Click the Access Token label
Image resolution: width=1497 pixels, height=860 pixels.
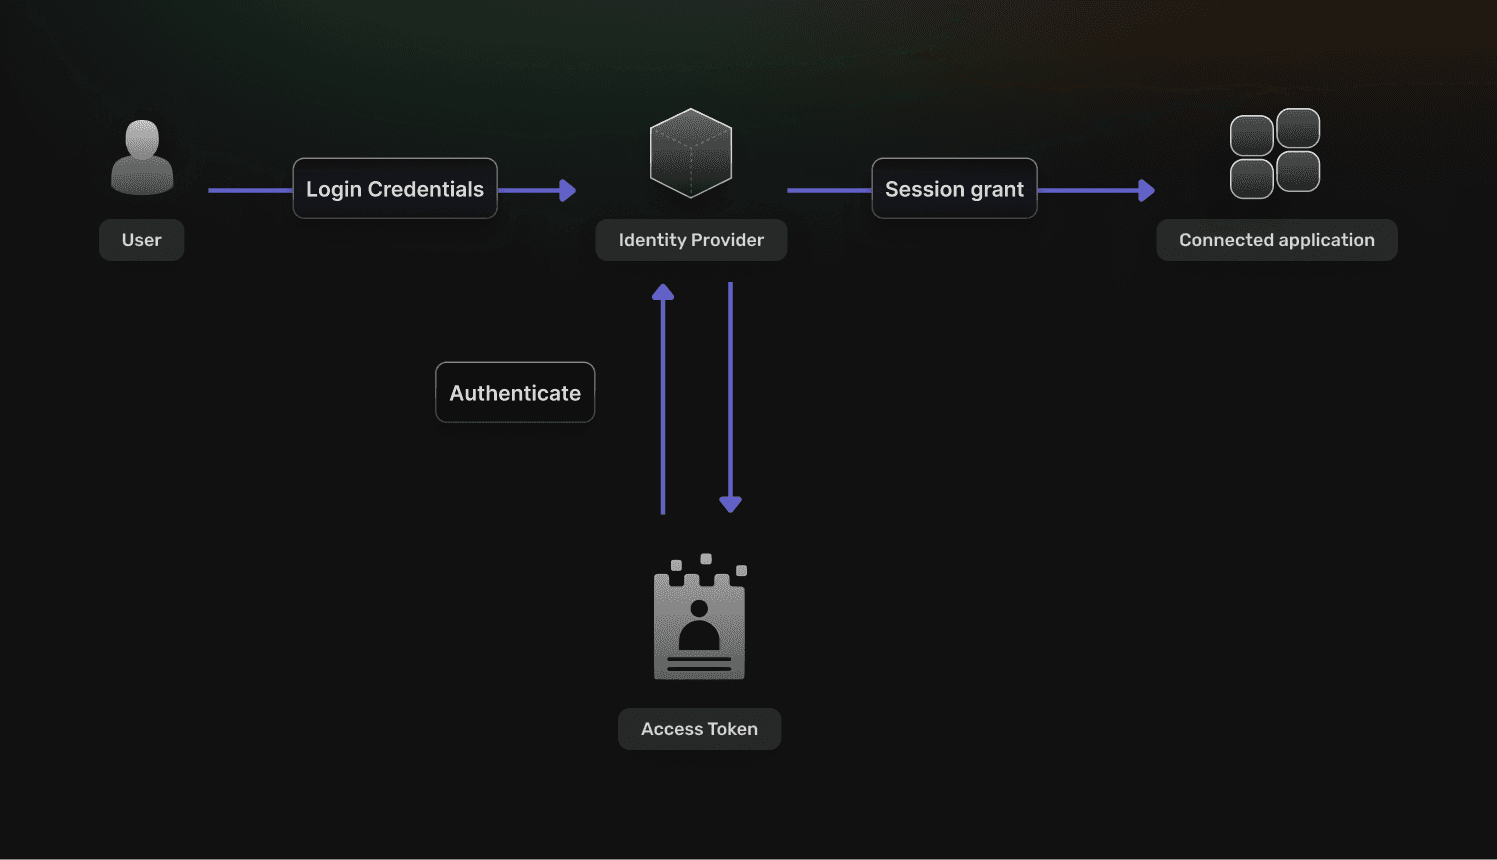pyautogui.click(x=699, y=729)
